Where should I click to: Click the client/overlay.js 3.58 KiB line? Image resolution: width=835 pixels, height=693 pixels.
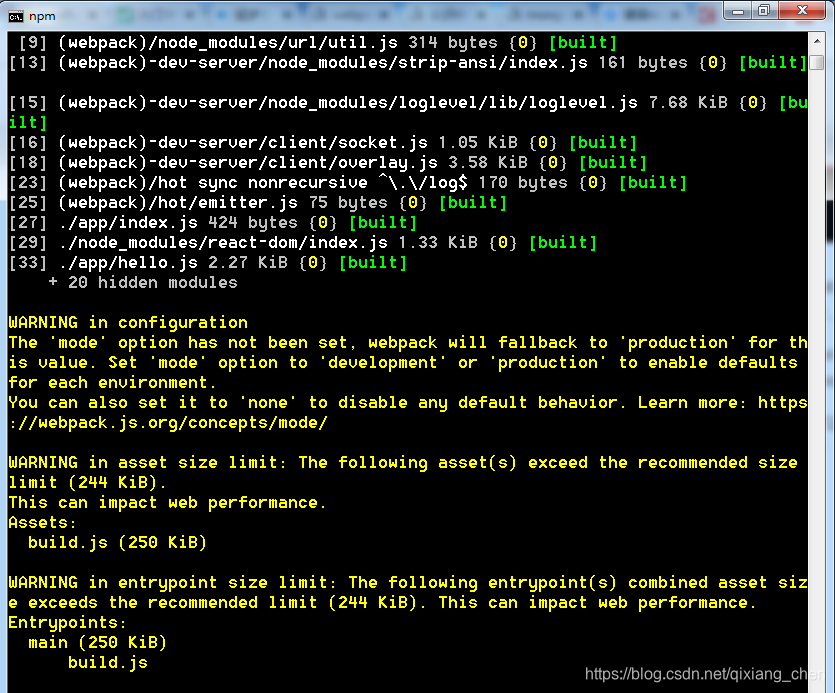tap(328, 162)
